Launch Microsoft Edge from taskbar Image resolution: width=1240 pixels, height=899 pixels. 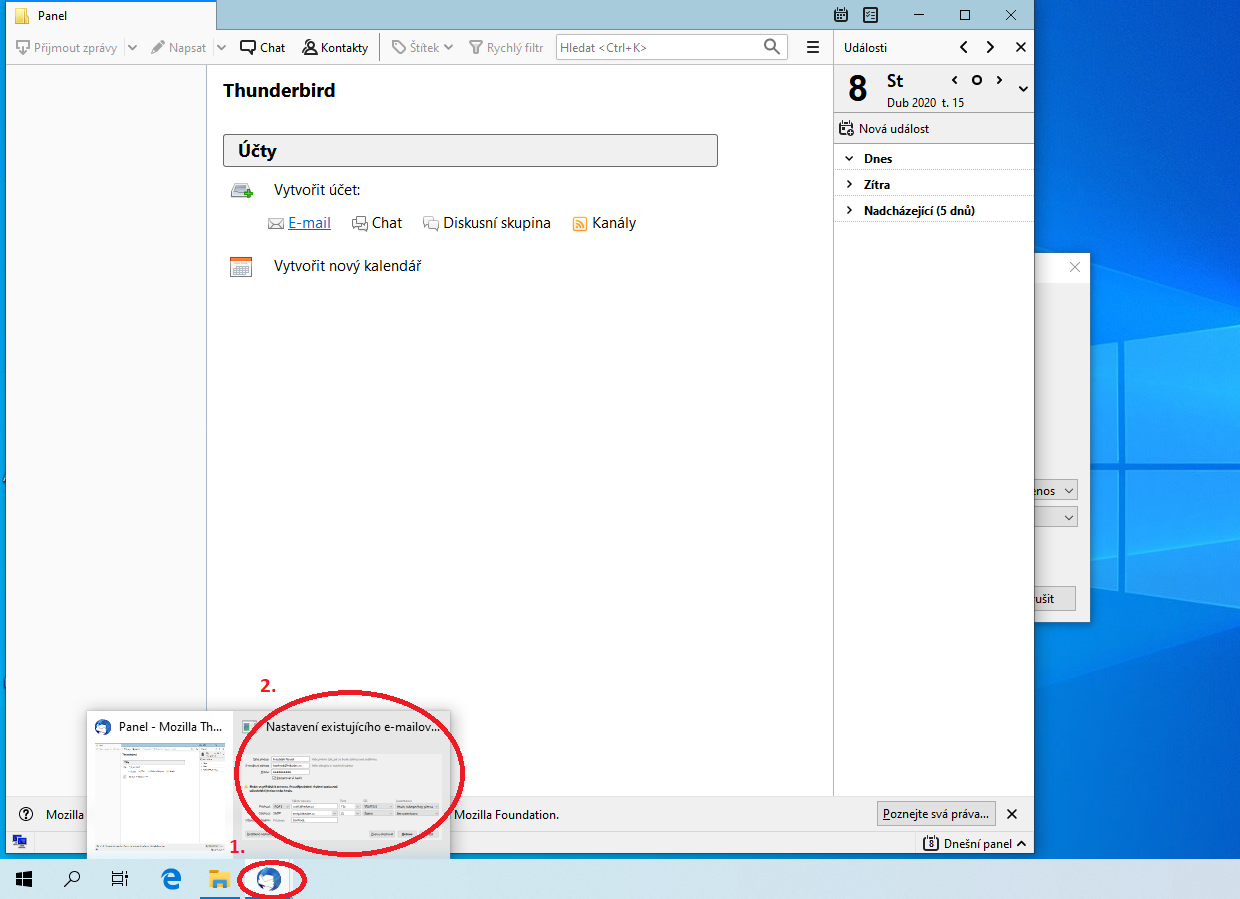pyautogui.click(x=171, y=879)
